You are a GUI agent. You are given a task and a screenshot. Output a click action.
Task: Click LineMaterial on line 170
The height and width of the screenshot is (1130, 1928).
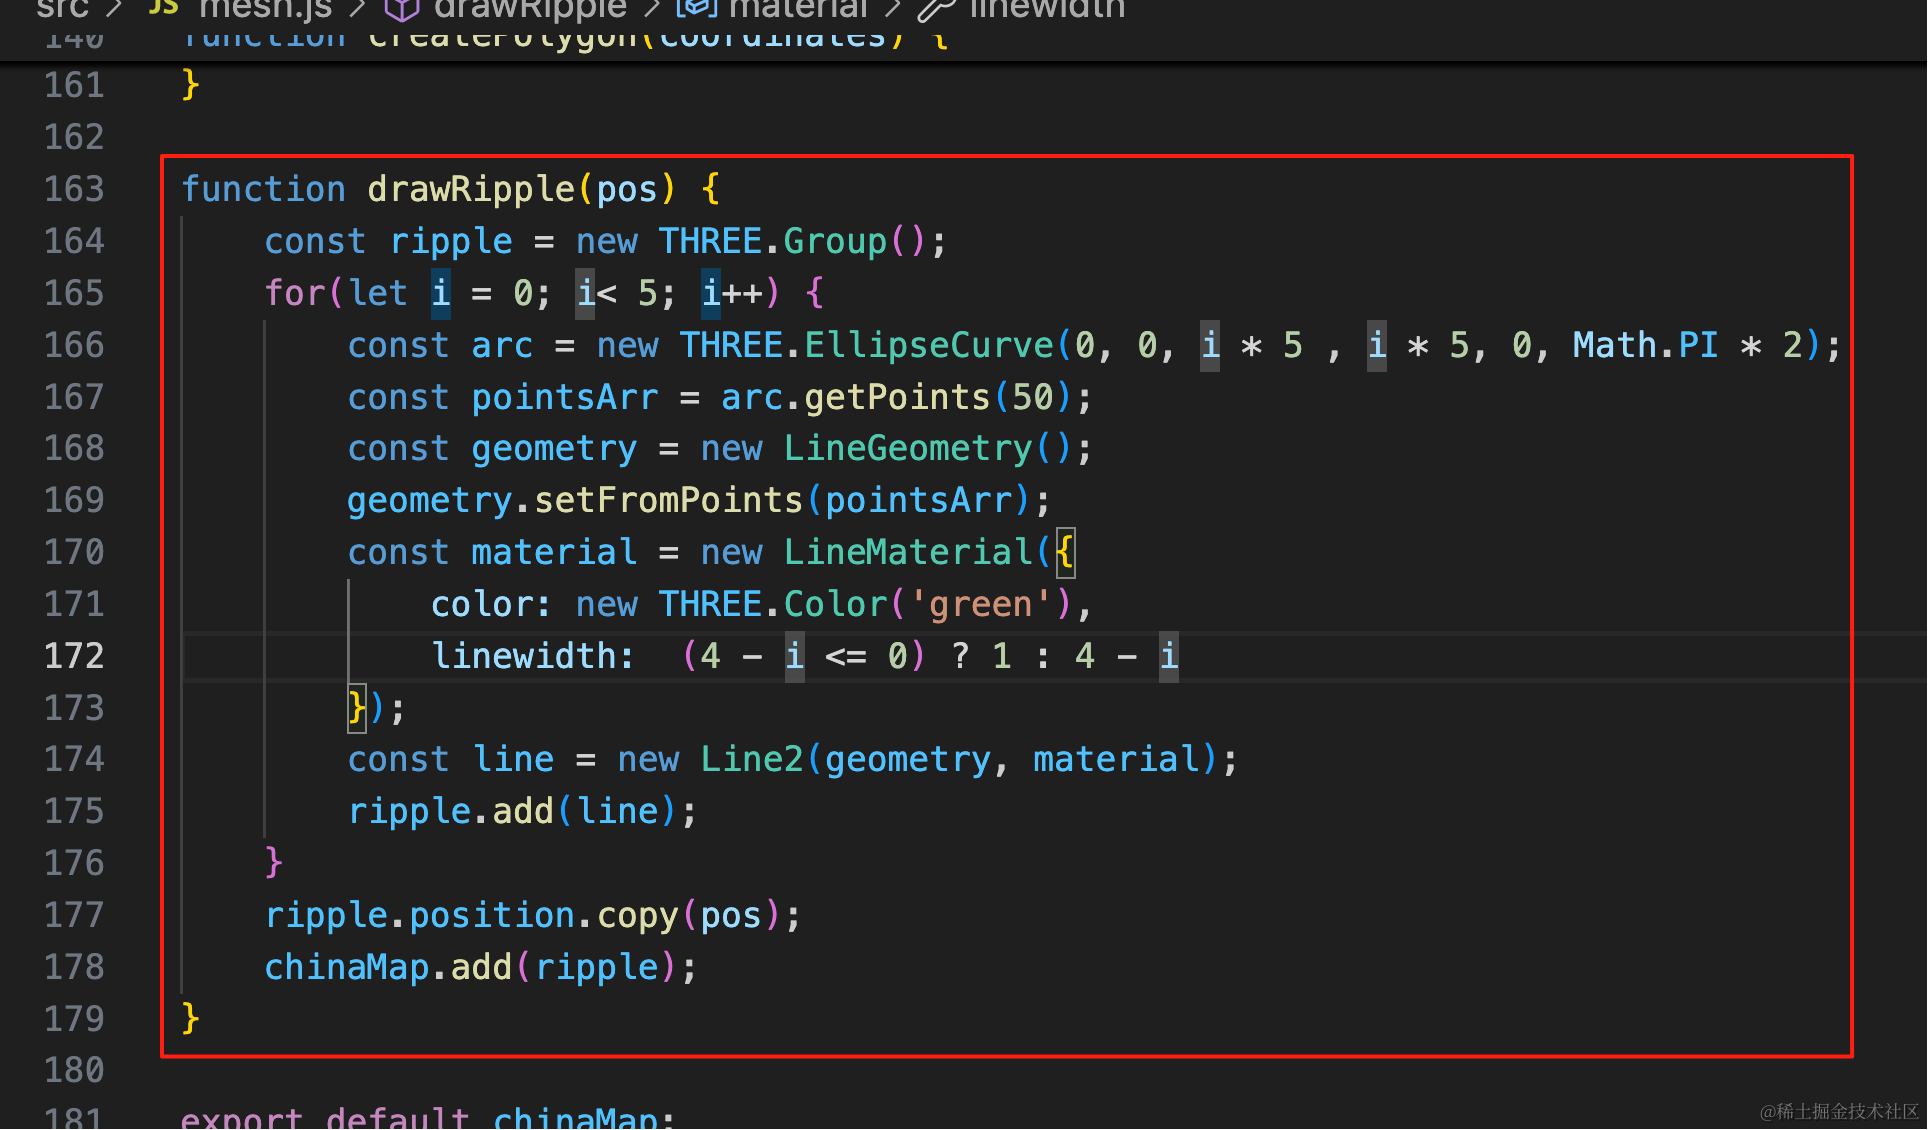908,552
